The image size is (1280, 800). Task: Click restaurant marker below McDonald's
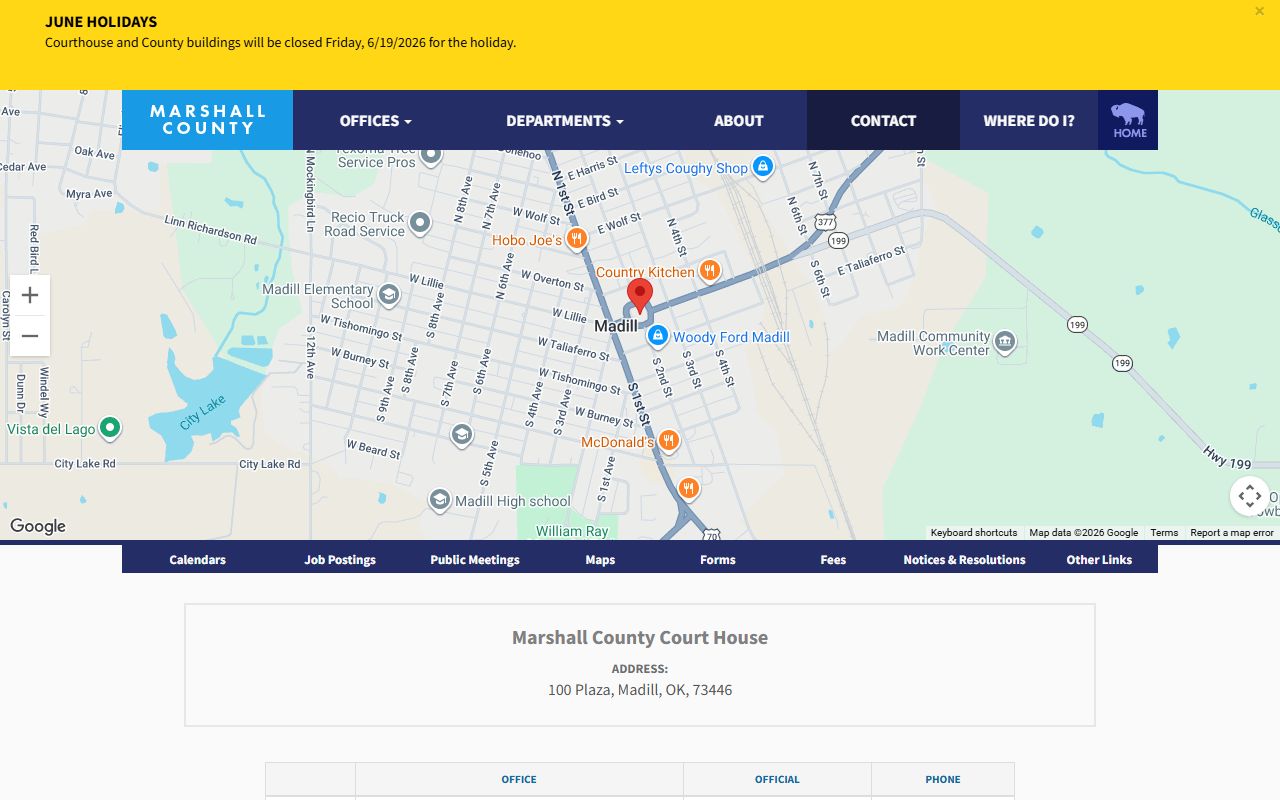688,488
